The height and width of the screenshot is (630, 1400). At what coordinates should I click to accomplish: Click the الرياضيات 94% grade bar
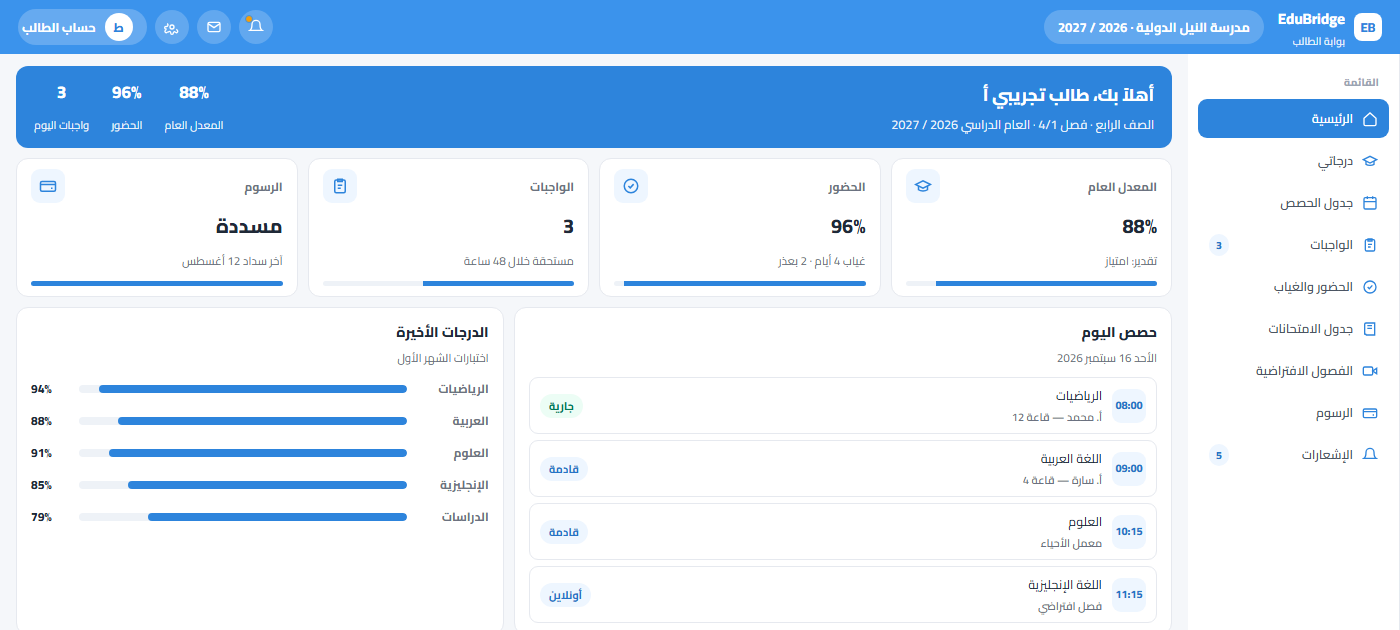pos(243,389)
